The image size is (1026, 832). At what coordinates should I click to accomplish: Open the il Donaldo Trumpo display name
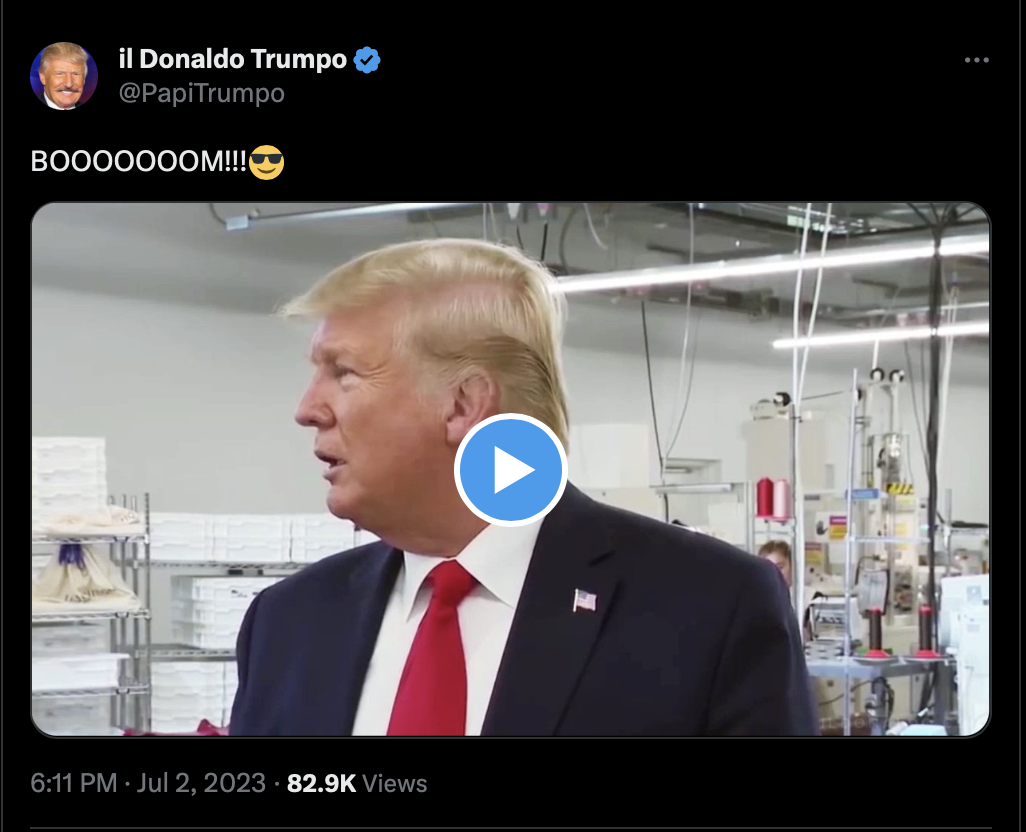(x=232, y=60)
